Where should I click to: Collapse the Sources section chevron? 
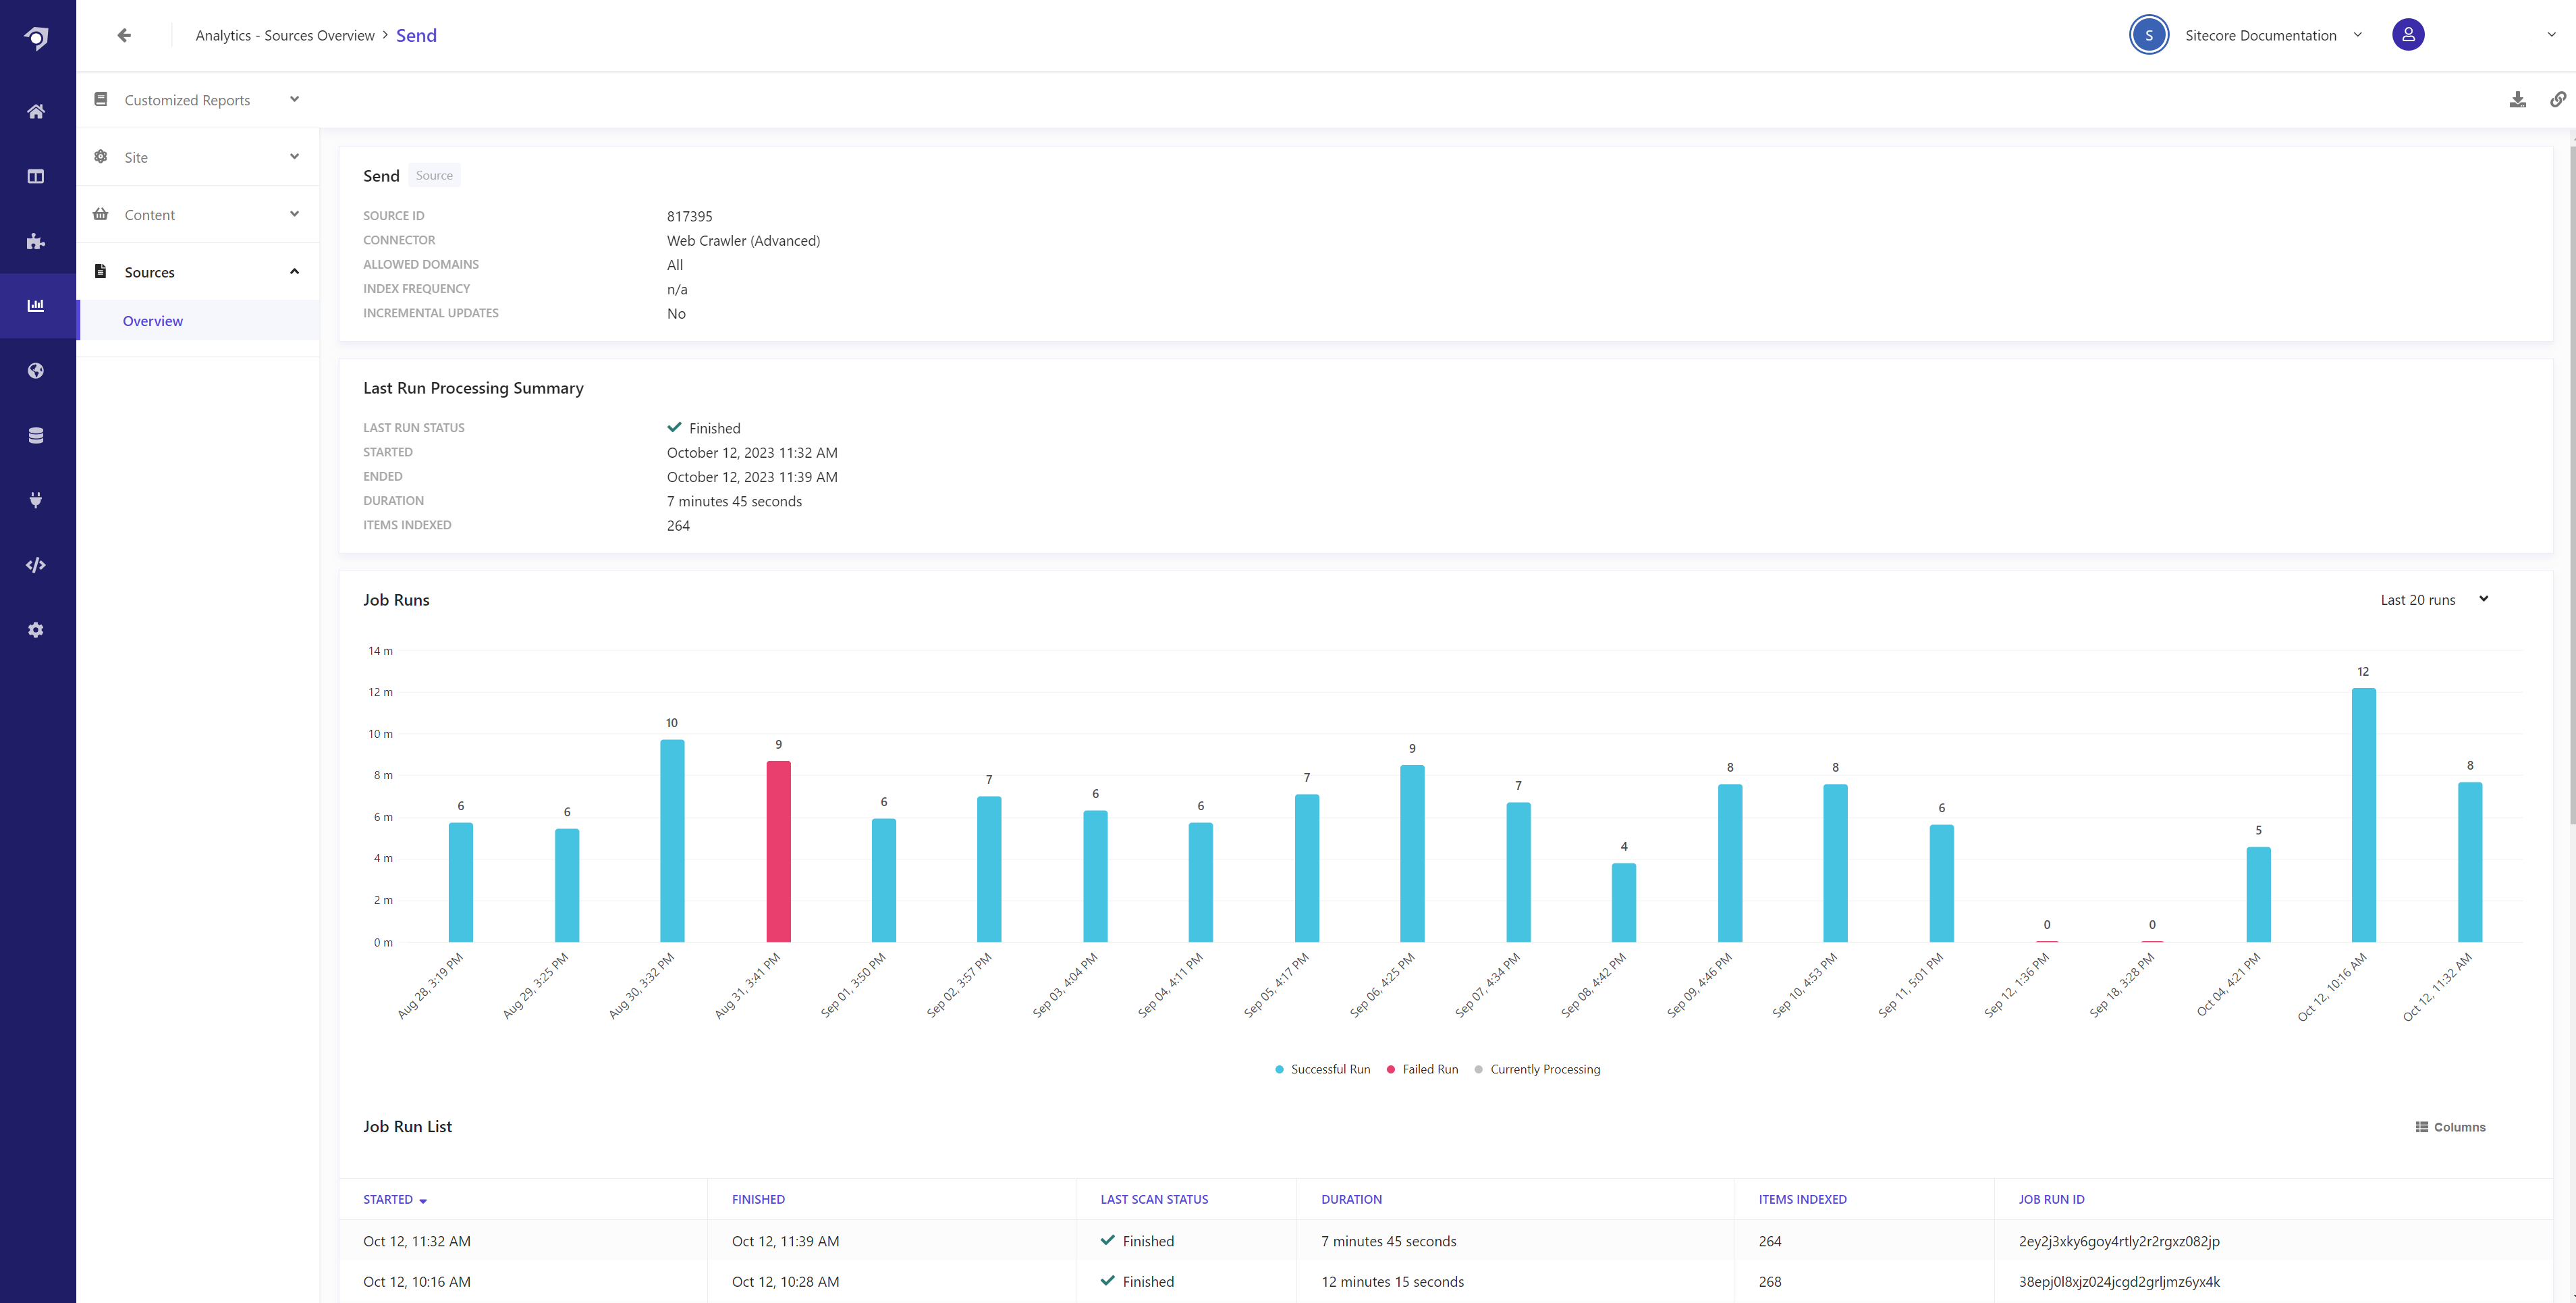(x=294, y=271)
